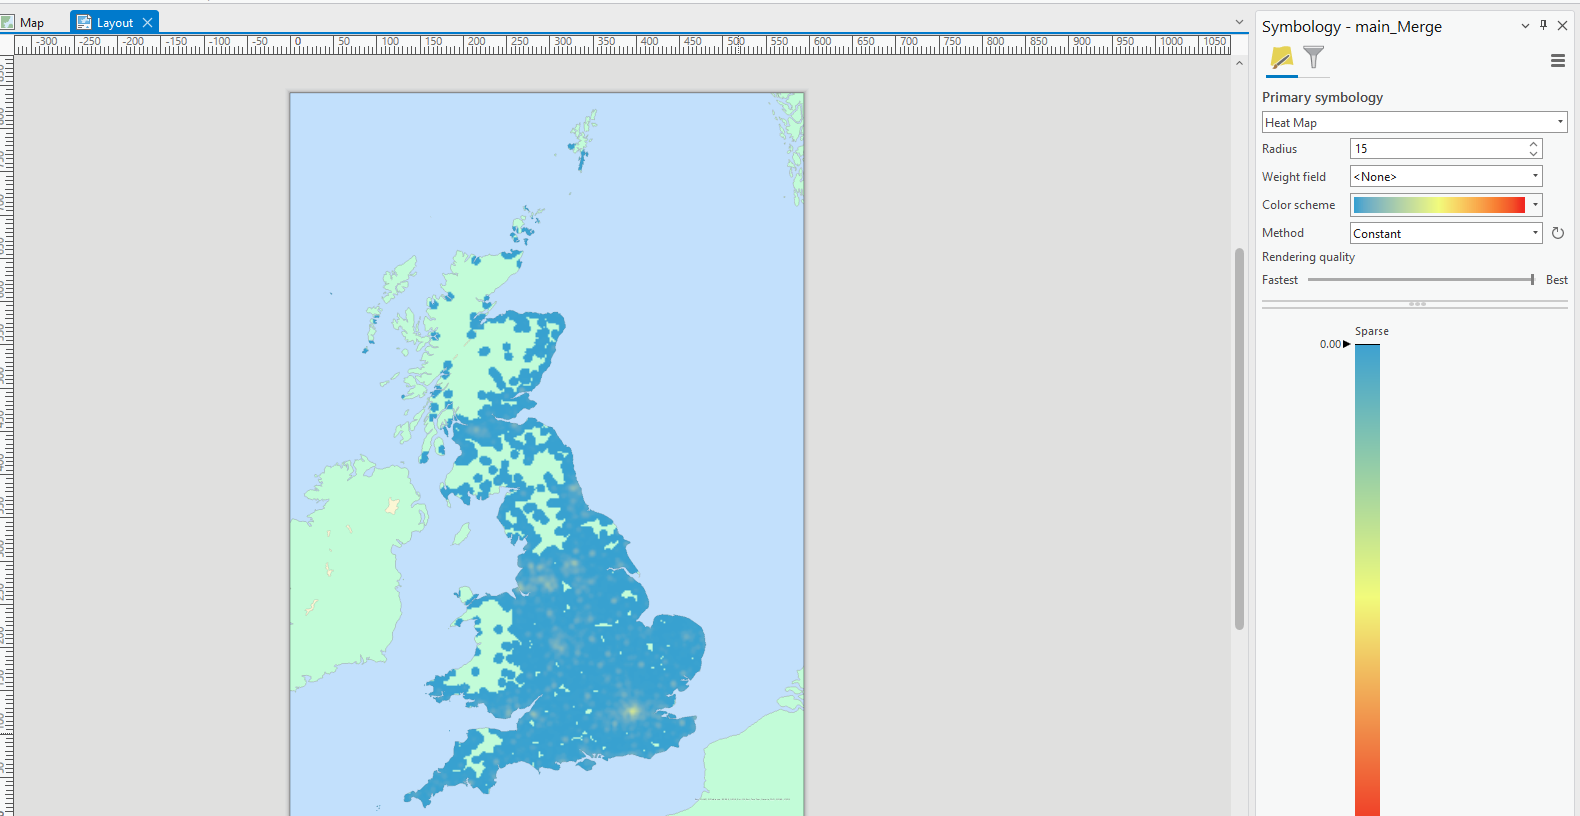
Task: Open Symbology pane options chevron
Action: click(1525, 26)
